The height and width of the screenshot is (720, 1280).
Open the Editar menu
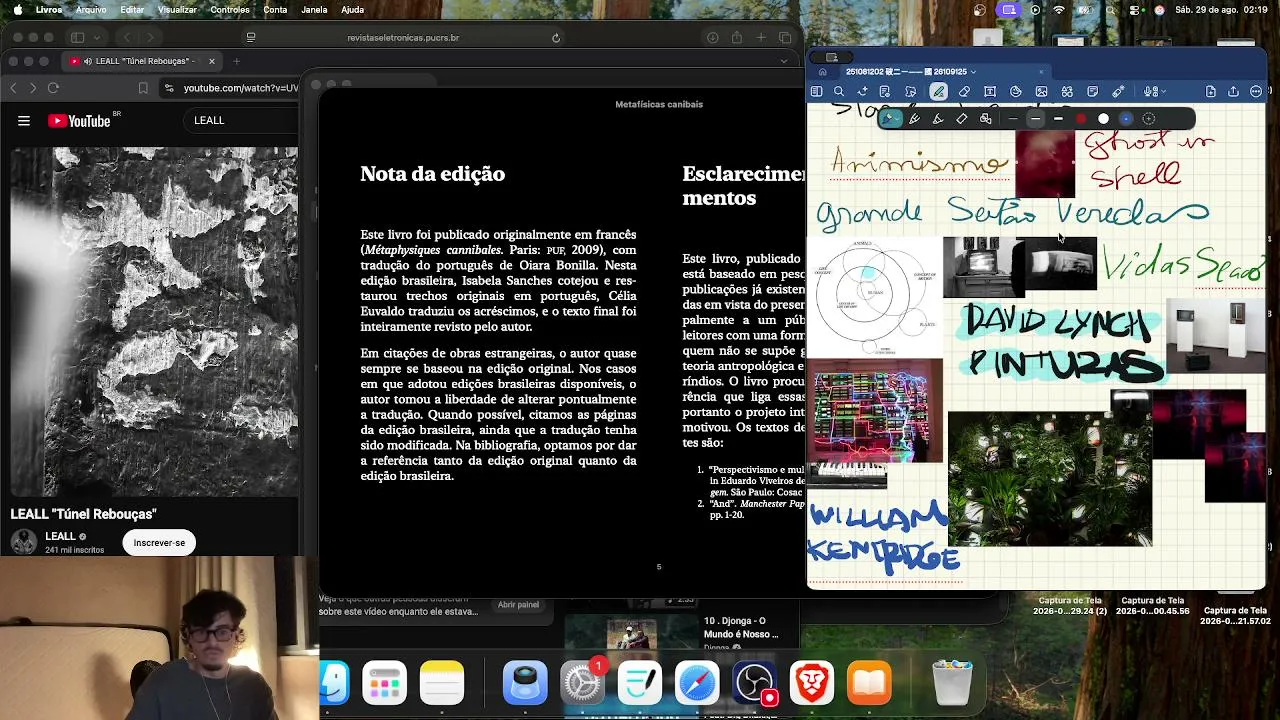132,10
